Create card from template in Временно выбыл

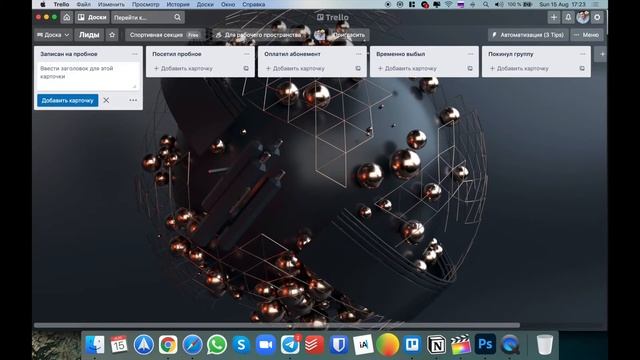tap(470, 69)
